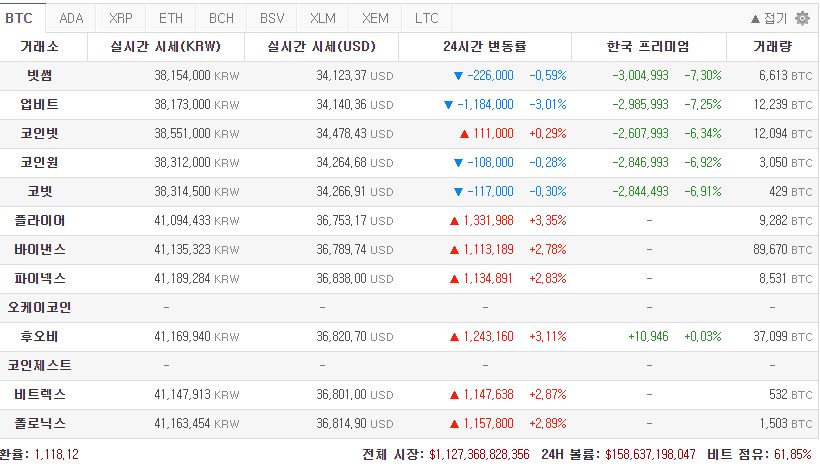Click the 38,173,000 KRW price cell
Image resolution: width=820 pixels, height=475 pixels.
(x=197, y=105)
